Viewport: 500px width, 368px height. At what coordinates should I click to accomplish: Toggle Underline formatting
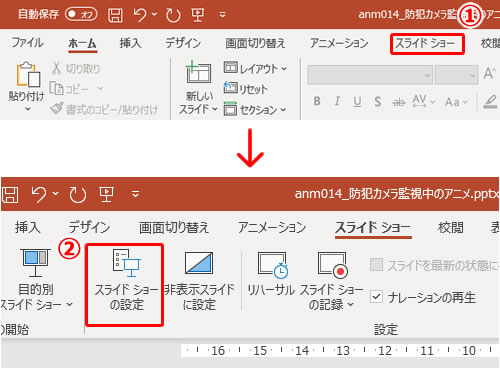tap(357, 101)
